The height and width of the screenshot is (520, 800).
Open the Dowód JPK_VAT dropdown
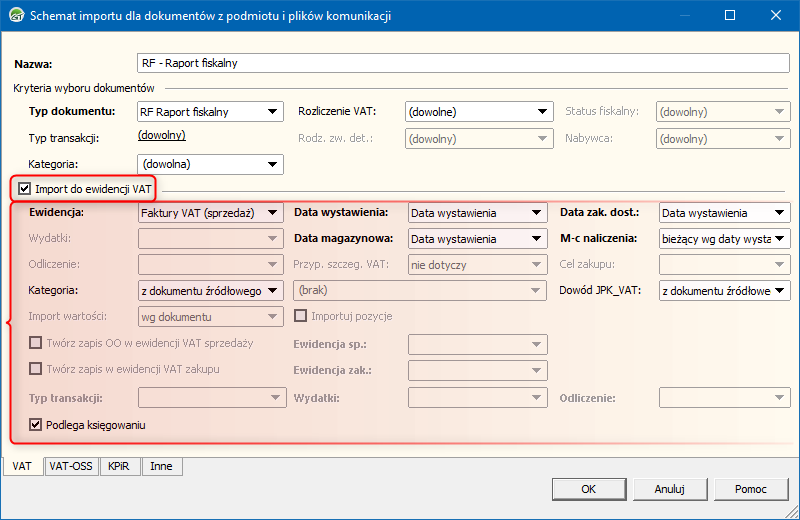tap(724, 291)
